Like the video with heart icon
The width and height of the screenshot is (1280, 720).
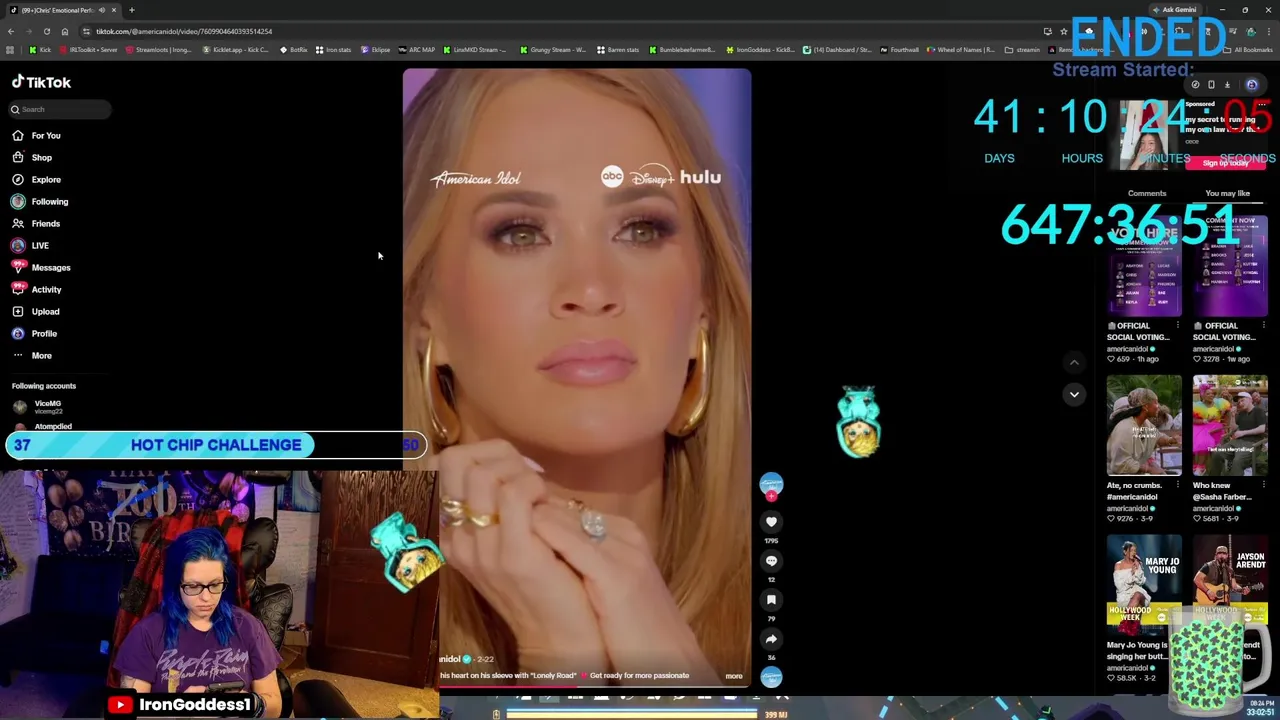click(771, 521)
